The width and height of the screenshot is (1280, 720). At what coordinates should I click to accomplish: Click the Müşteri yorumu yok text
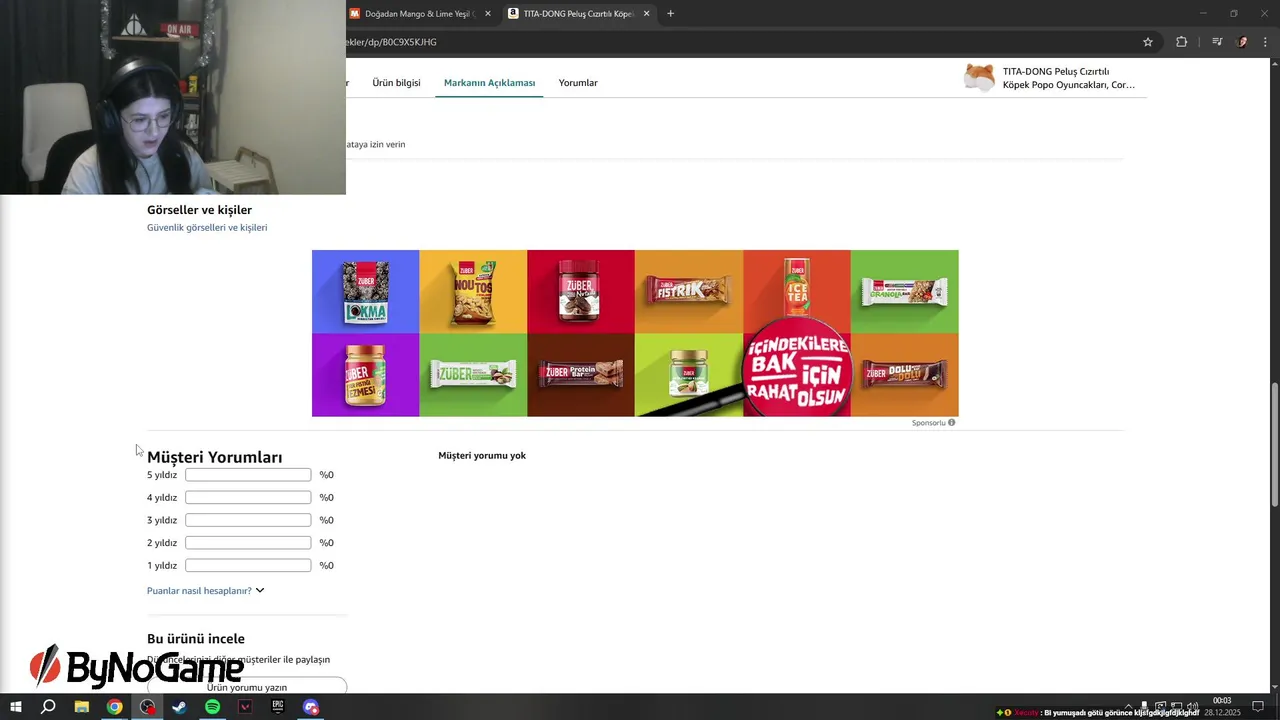pos(482,456)
